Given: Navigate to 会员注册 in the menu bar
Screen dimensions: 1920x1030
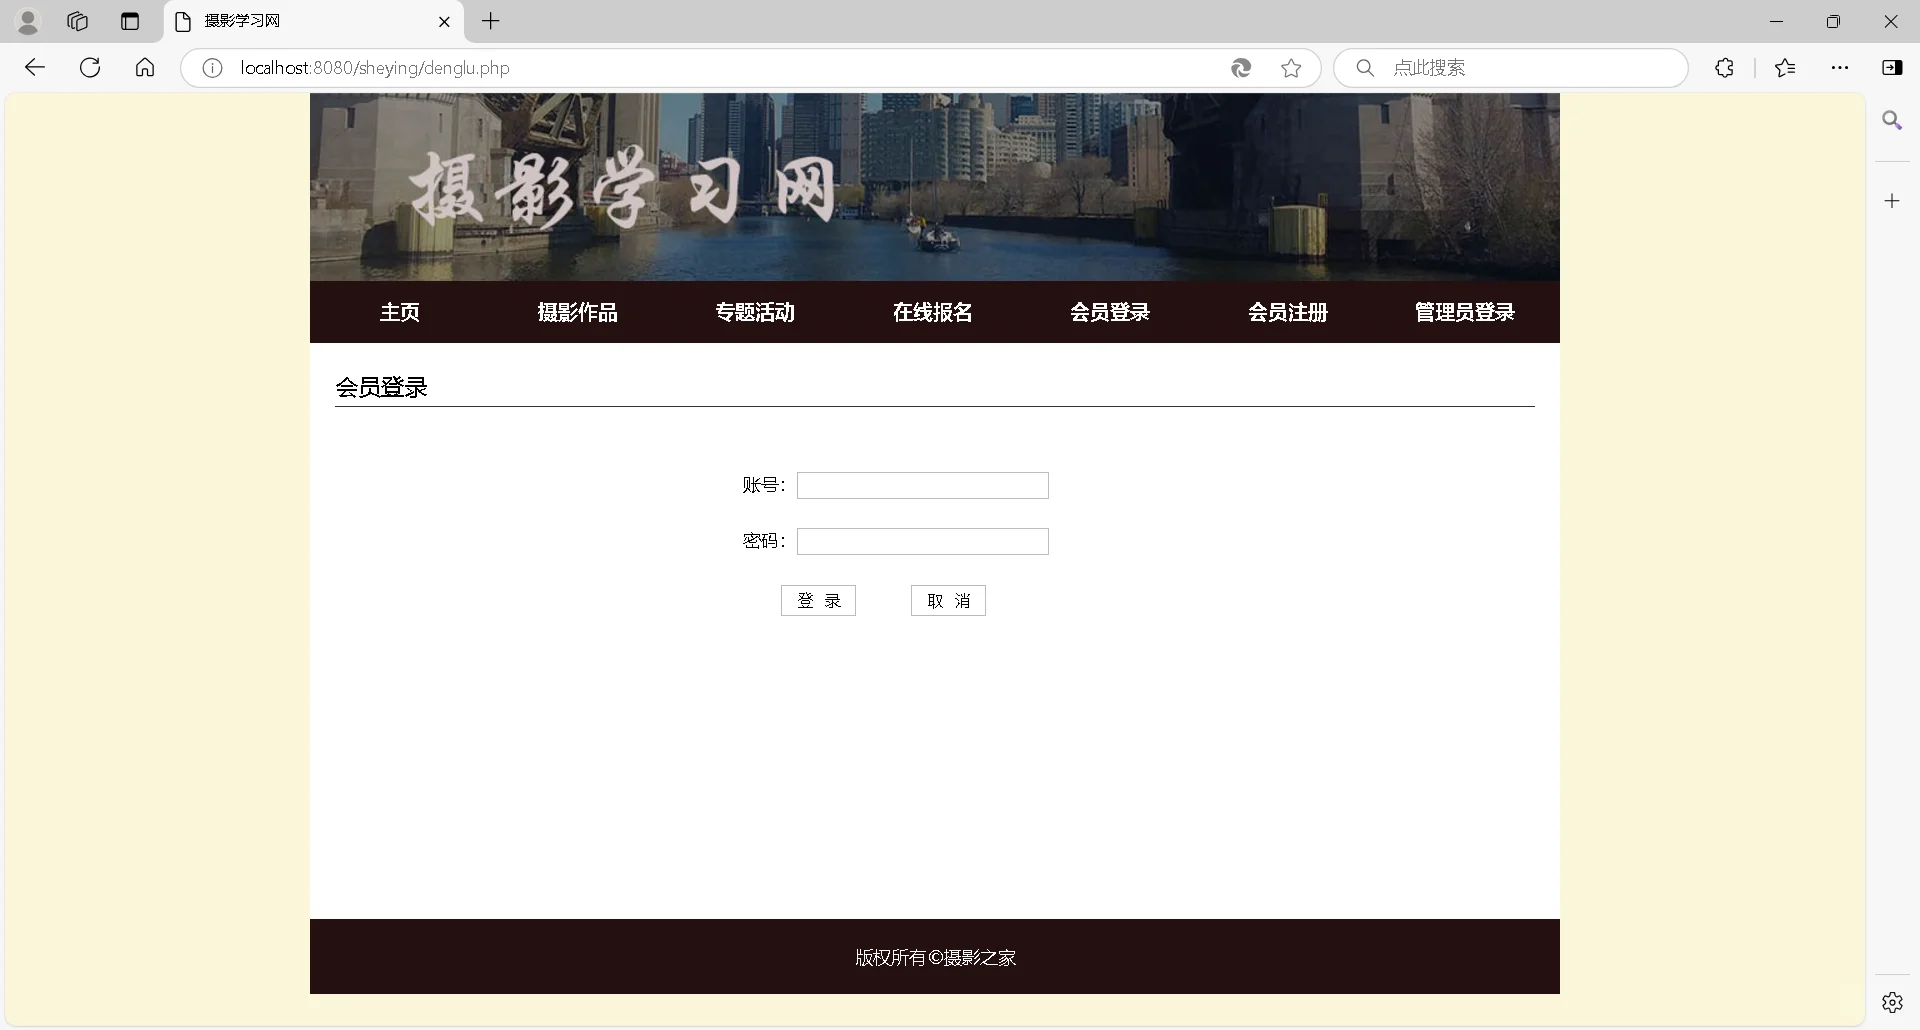Looking at the screenshot, I should click(x=1288, y=311).
